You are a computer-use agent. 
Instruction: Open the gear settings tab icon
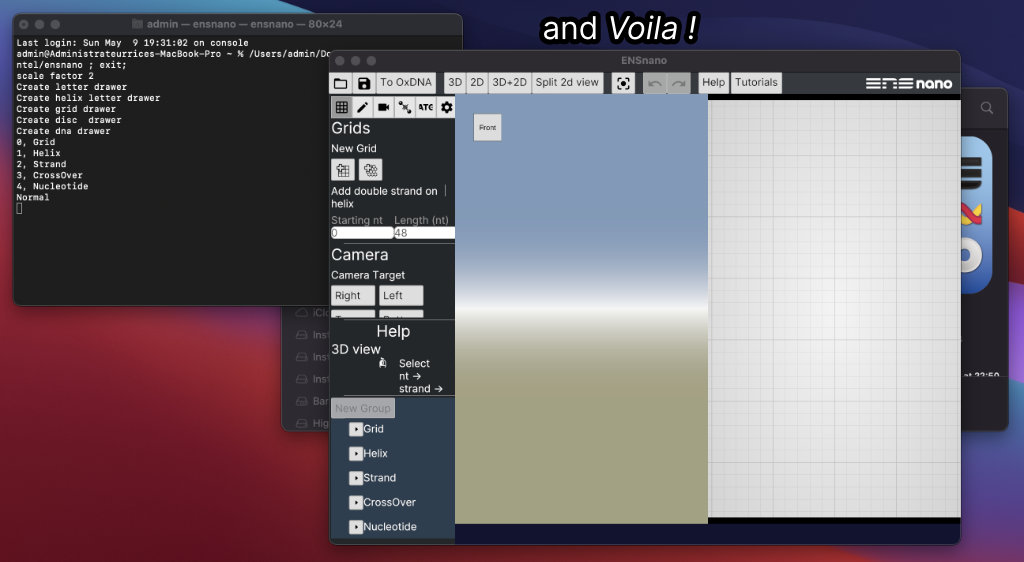pos(446,107)
